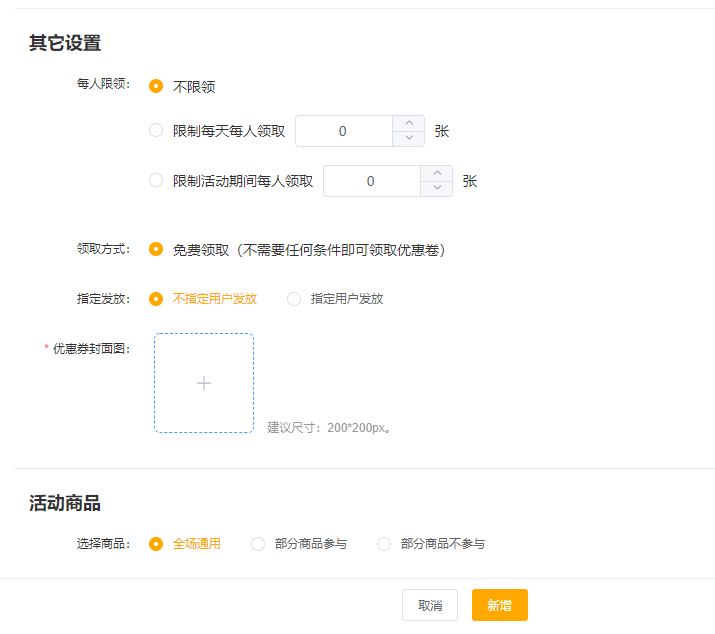Select 指定用户发放 option
The height and width of the screenshot is (634, 715).
(294, 298)
